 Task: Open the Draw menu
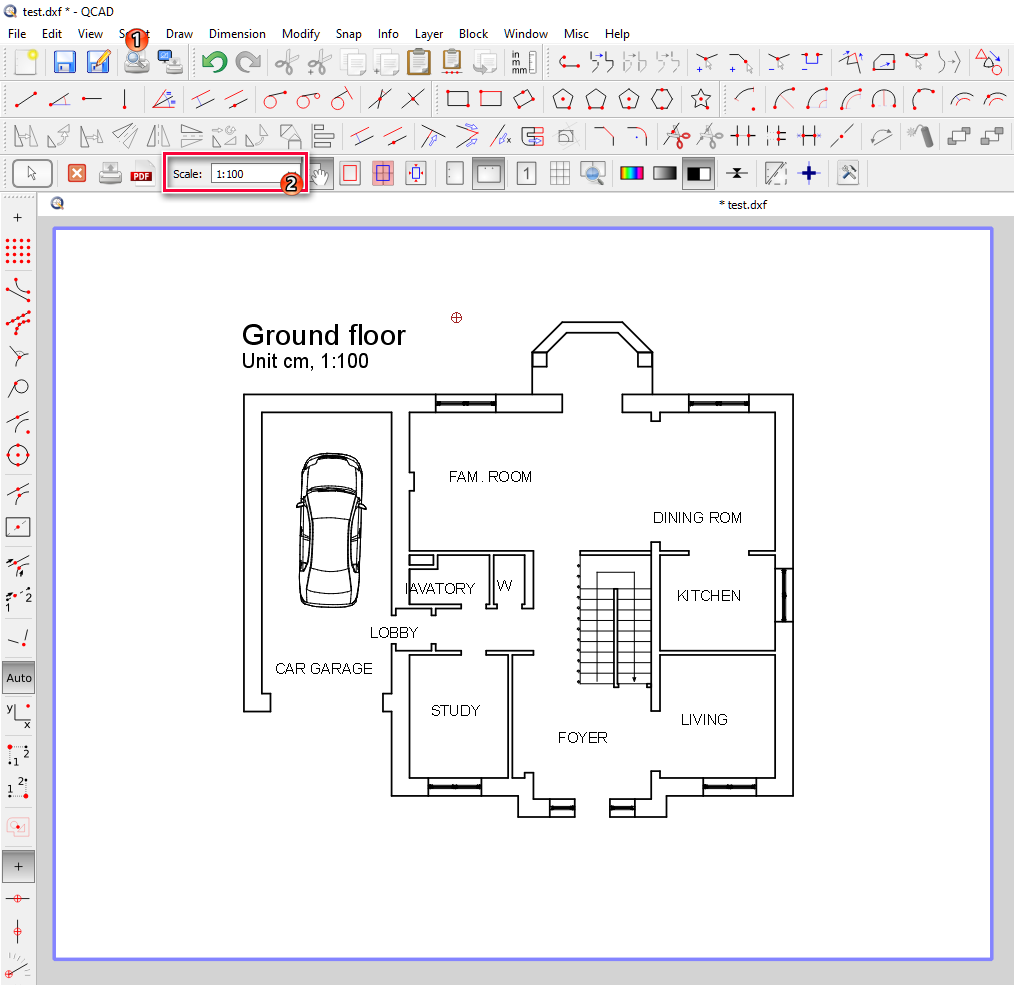click(x=179, y=34)
